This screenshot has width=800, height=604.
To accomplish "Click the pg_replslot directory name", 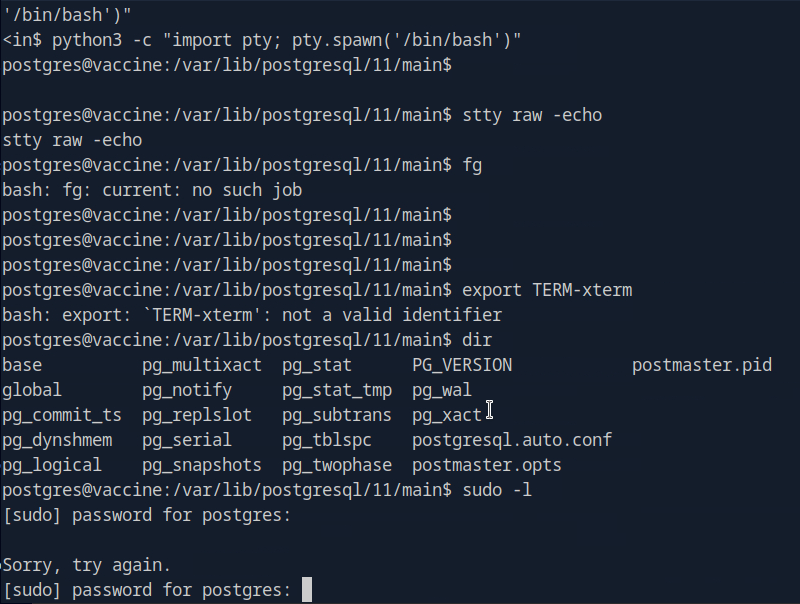I will (196, 415).
